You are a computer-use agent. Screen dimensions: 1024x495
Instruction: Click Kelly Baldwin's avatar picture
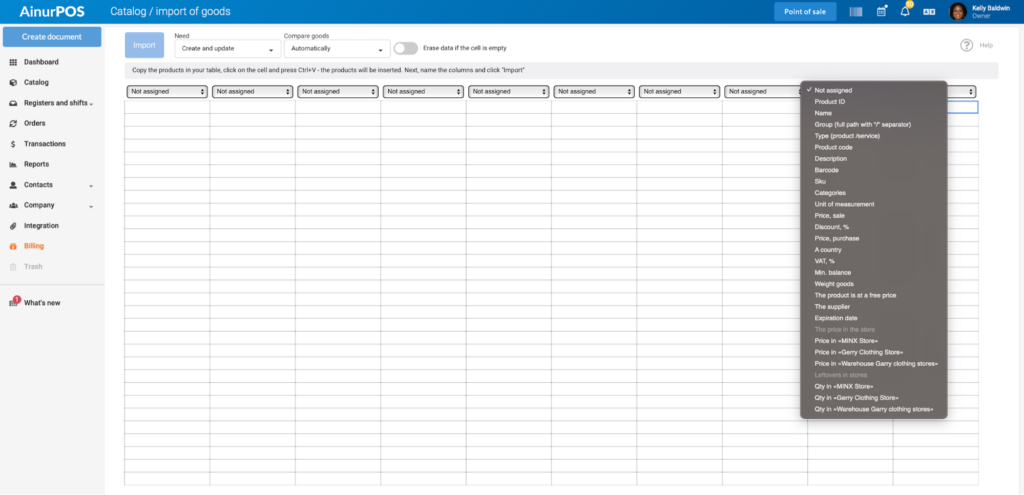click(957, 11)
